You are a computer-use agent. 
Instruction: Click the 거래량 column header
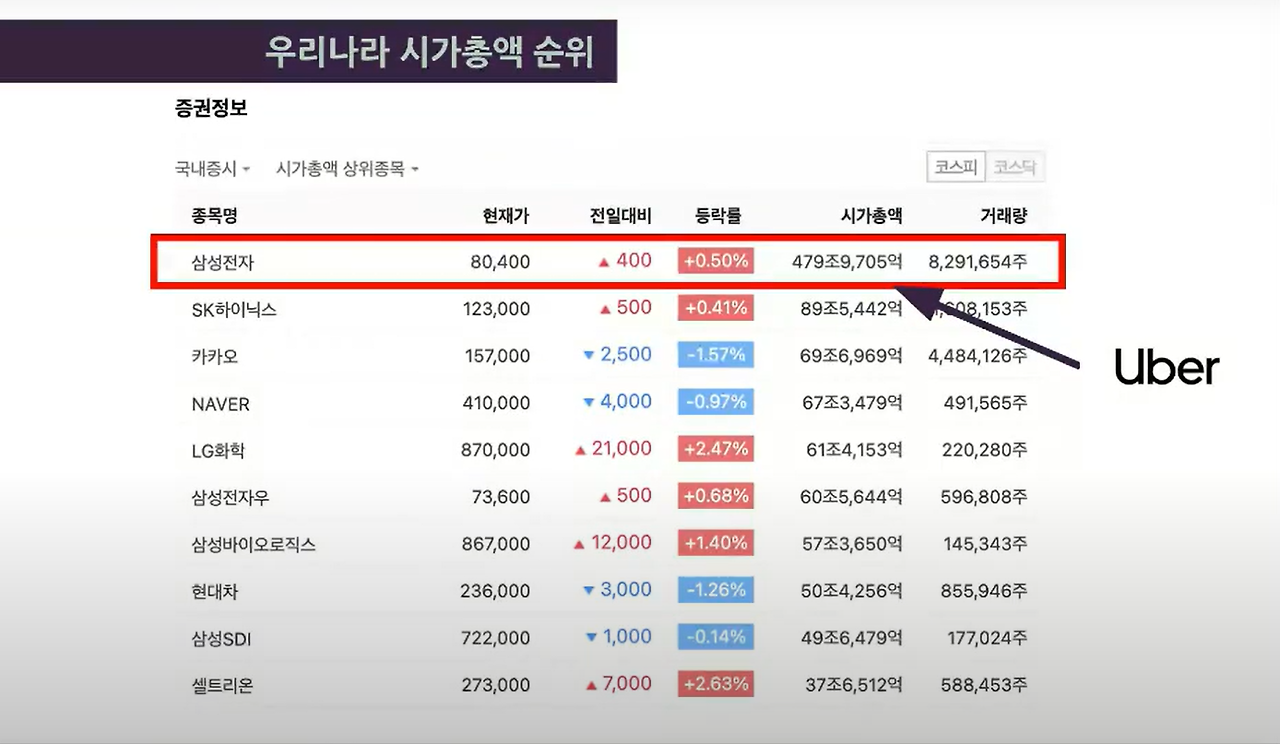(x=1004, y=215)
